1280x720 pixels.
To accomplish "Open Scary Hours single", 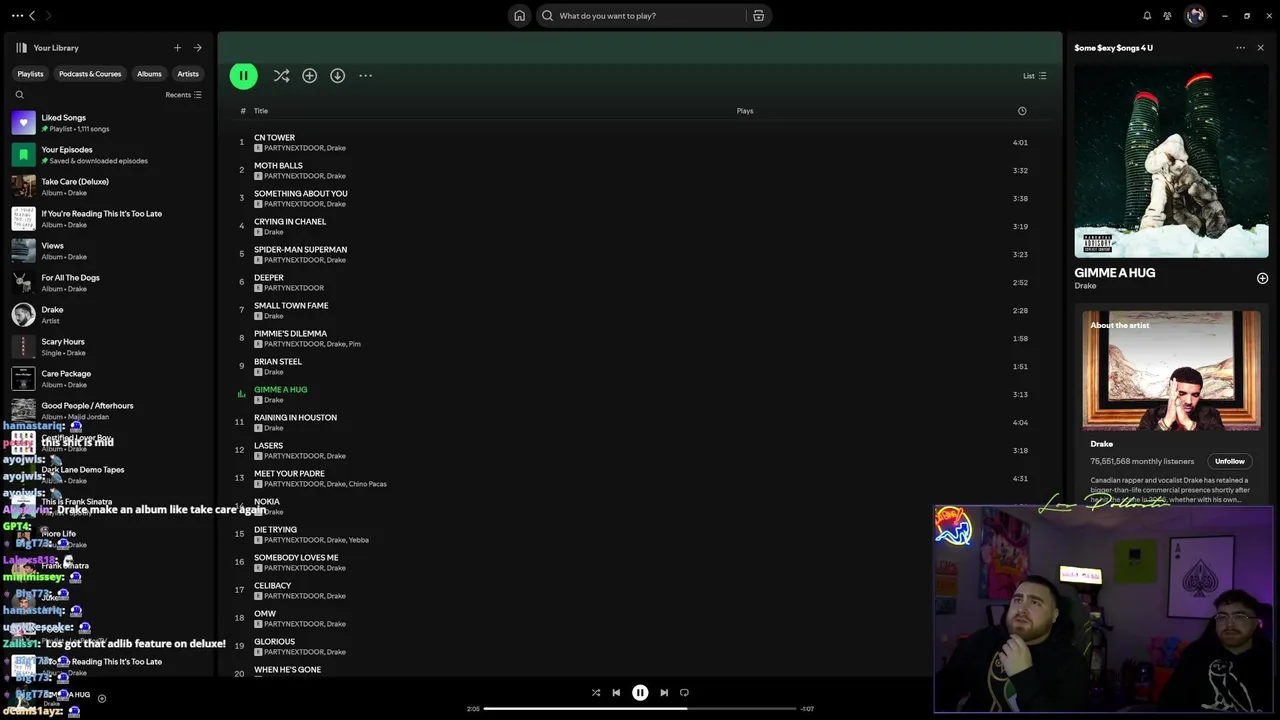I will [108, 347].
